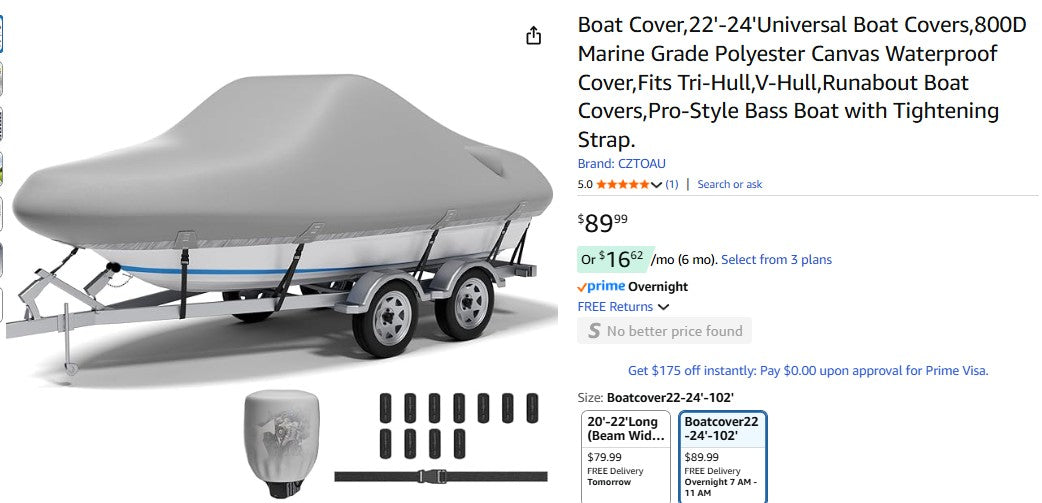The image size is (1042, 503).
Task: Click the share icon above the product image
Action: [533, 36]
